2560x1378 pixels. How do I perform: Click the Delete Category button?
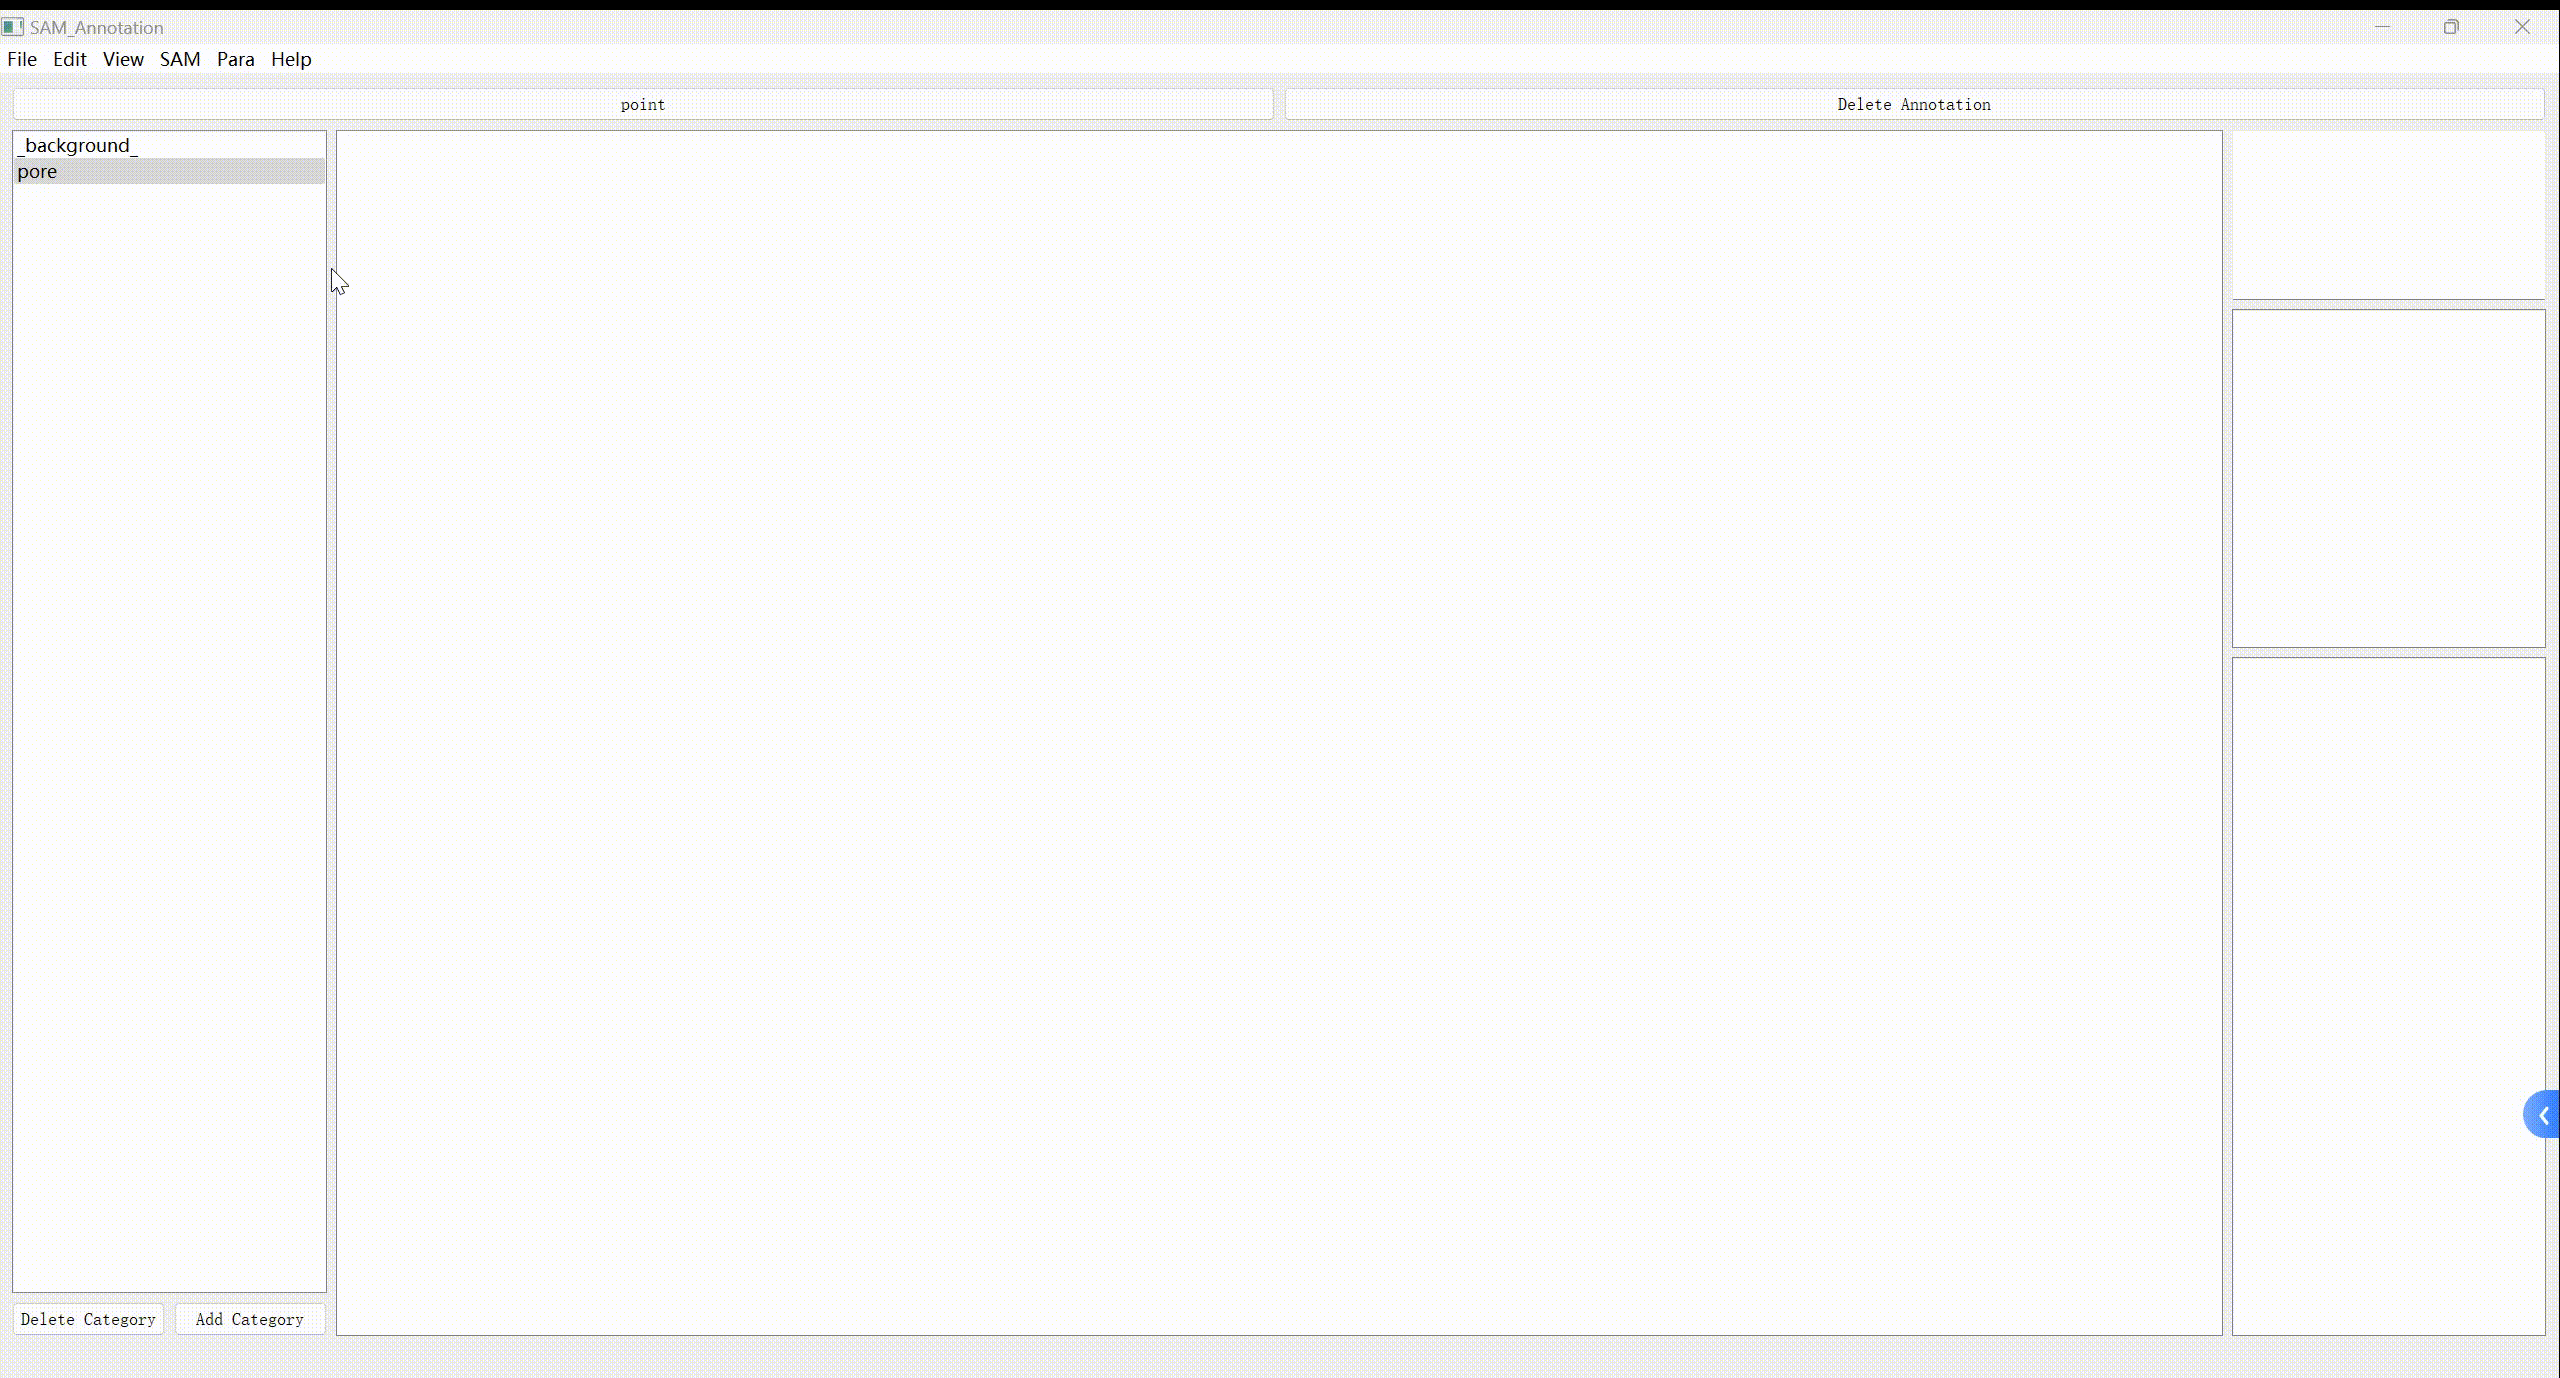pos(88,1319)
